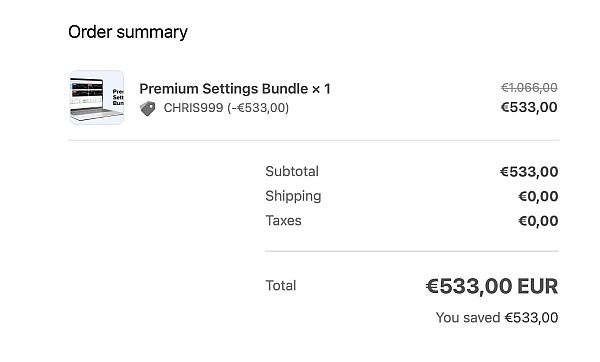Screen dimensions: 600x362
Task: Click the Subtotal label
Action: click(292, 171)
